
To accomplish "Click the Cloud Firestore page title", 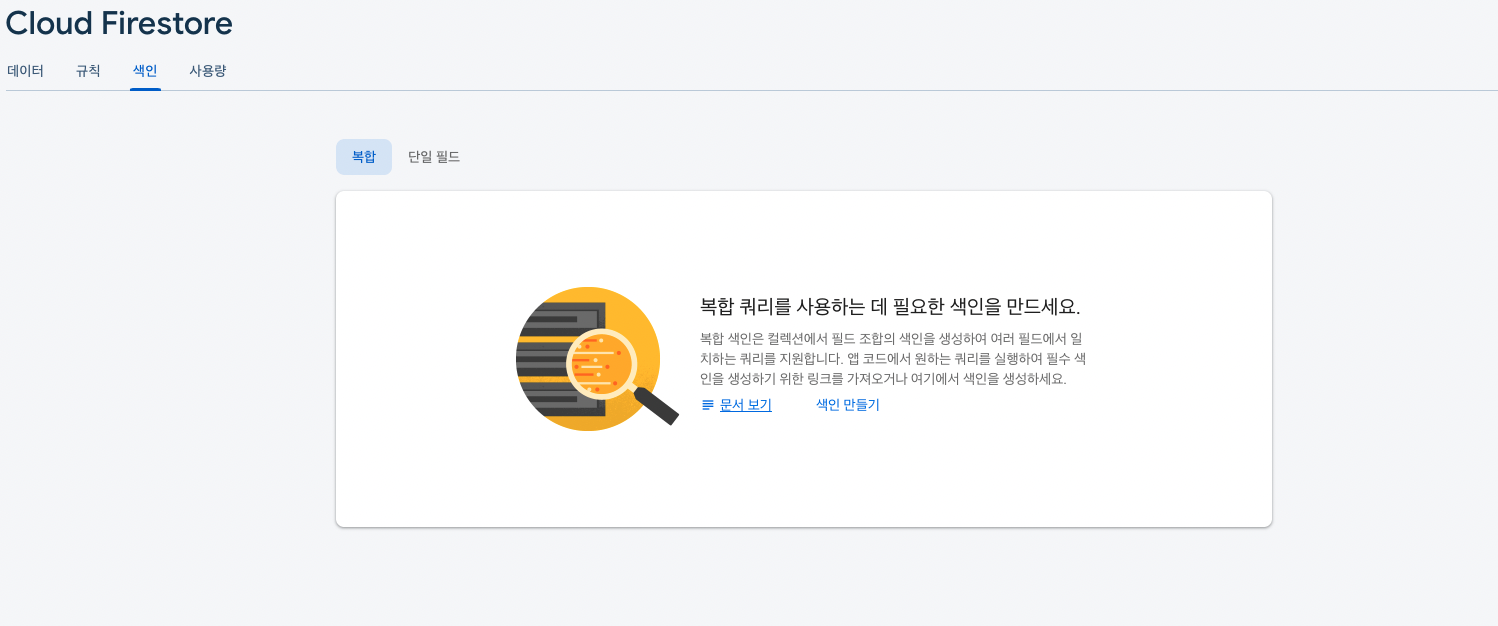I will [119, 22].
